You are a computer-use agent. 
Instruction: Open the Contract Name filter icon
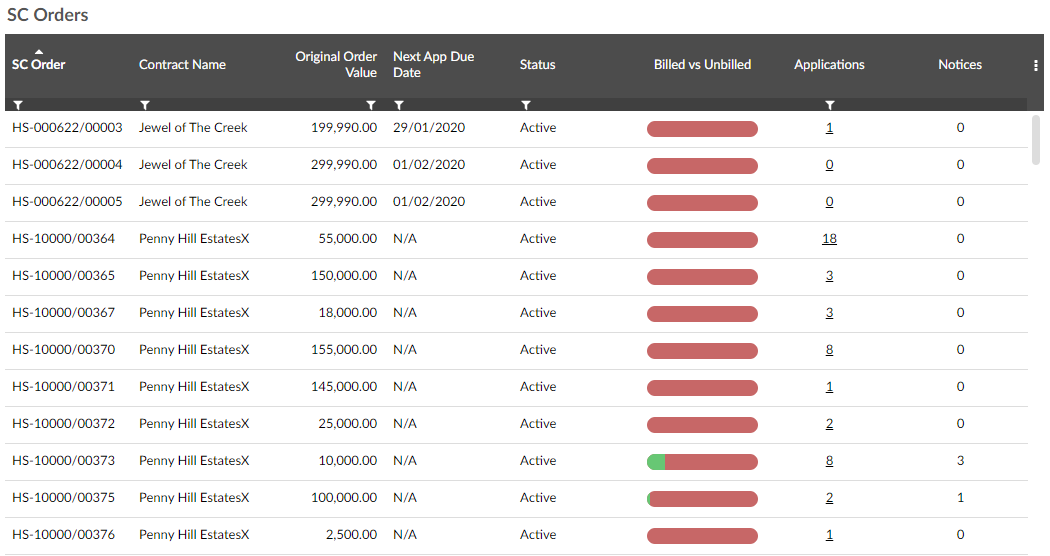tap(145, 104)
